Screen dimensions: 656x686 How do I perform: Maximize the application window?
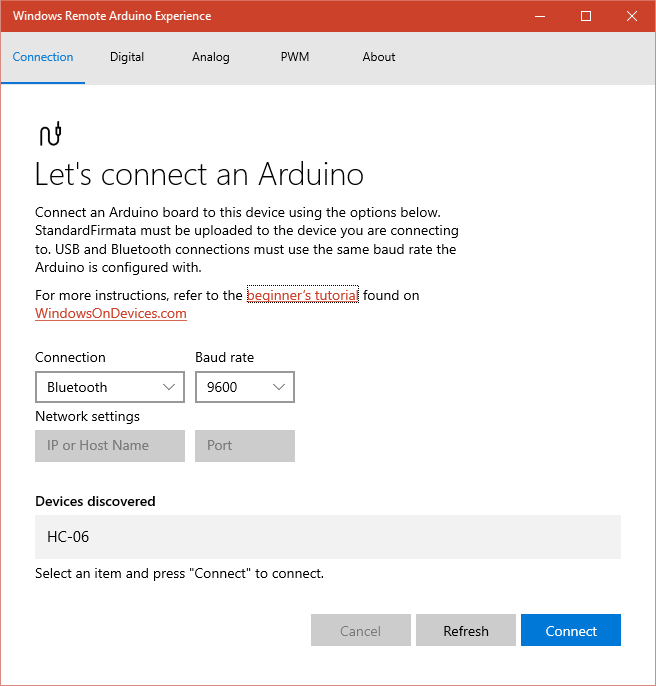[586, 16]
